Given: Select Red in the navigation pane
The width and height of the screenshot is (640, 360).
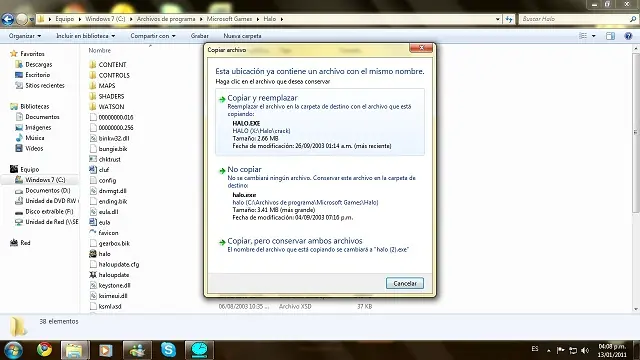Looking at the screenshot, I should (25, 243).
